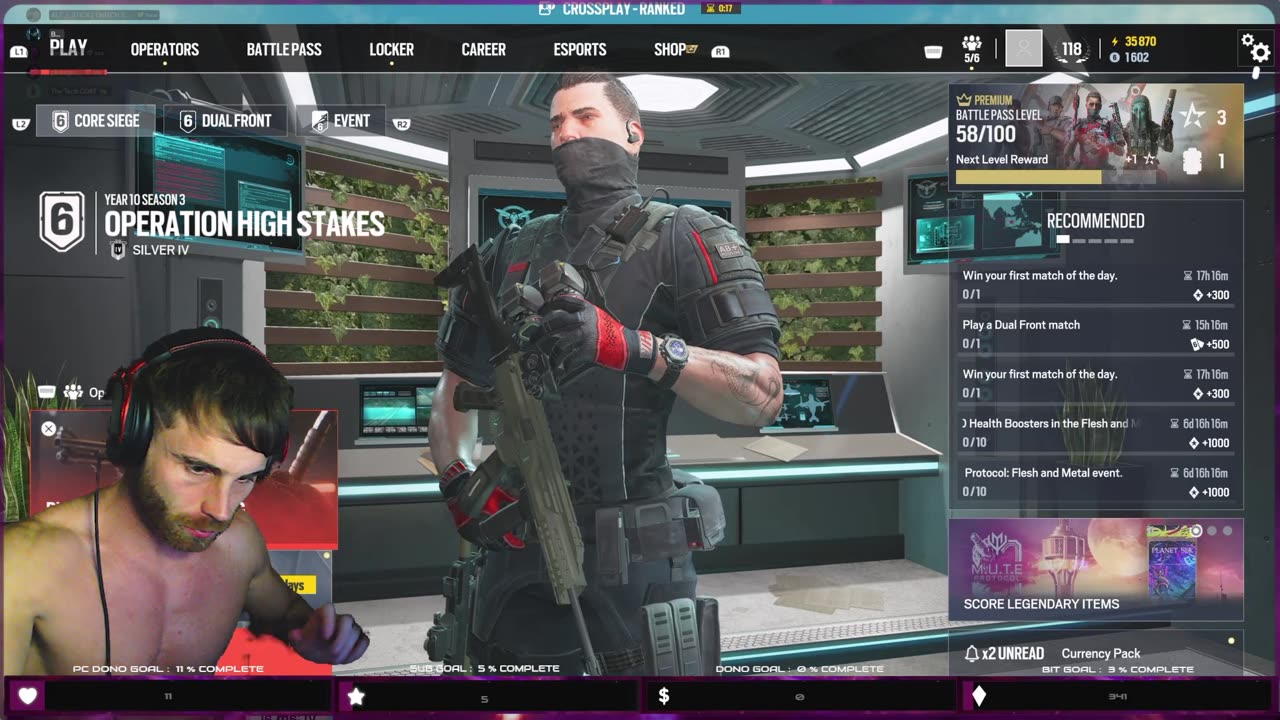1280x720 pixels.
Task: Click the Silver IV rank badge icon
Action: pos(118,250)
